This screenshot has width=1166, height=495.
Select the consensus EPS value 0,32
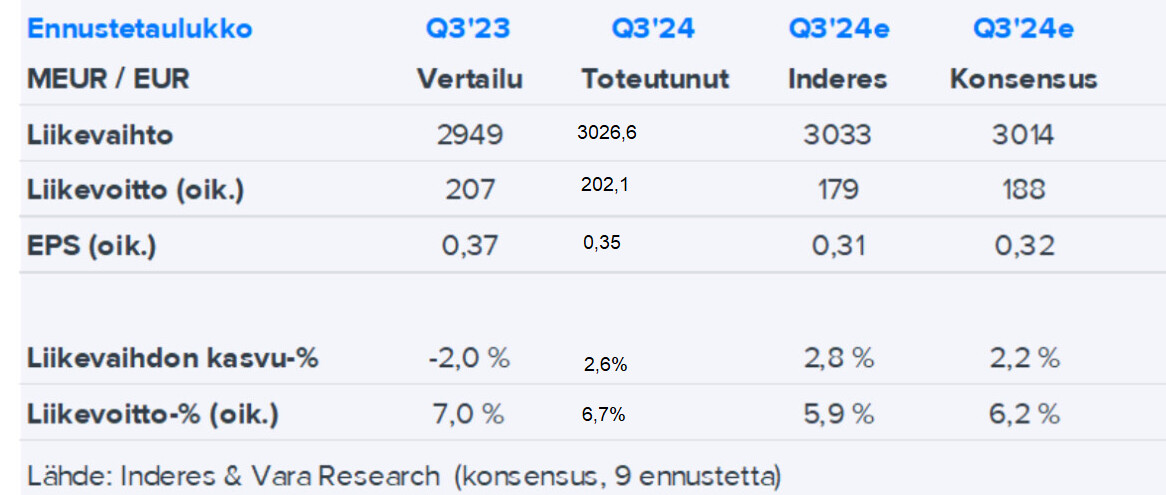point(1024,246)
